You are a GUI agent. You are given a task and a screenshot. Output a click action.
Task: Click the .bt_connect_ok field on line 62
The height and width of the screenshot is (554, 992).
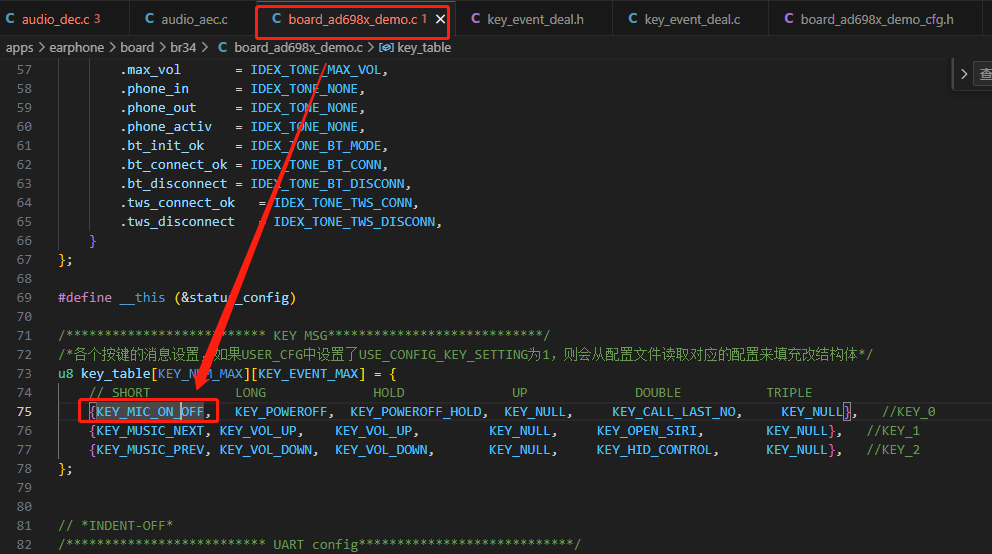coord(173,164)
